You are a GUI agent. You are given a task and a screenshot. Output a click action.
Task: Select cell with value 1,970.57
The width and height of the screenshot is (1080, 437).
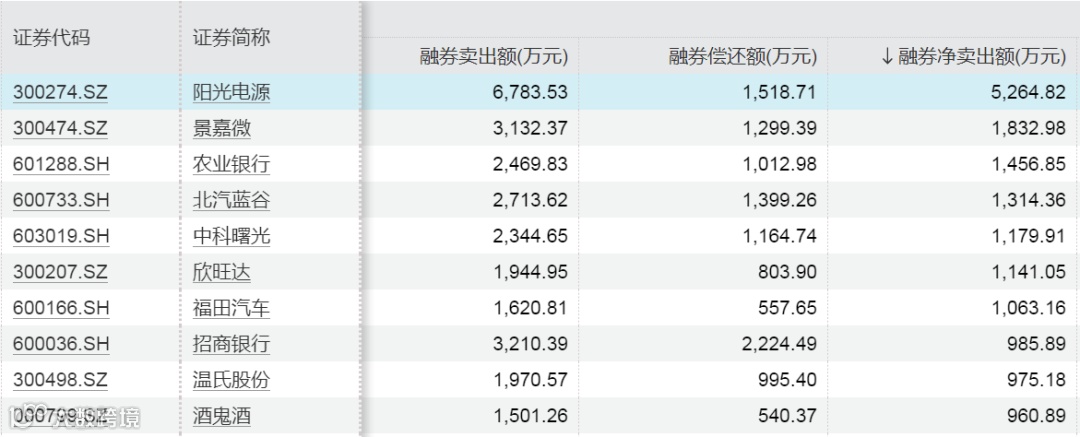point(529,380)
